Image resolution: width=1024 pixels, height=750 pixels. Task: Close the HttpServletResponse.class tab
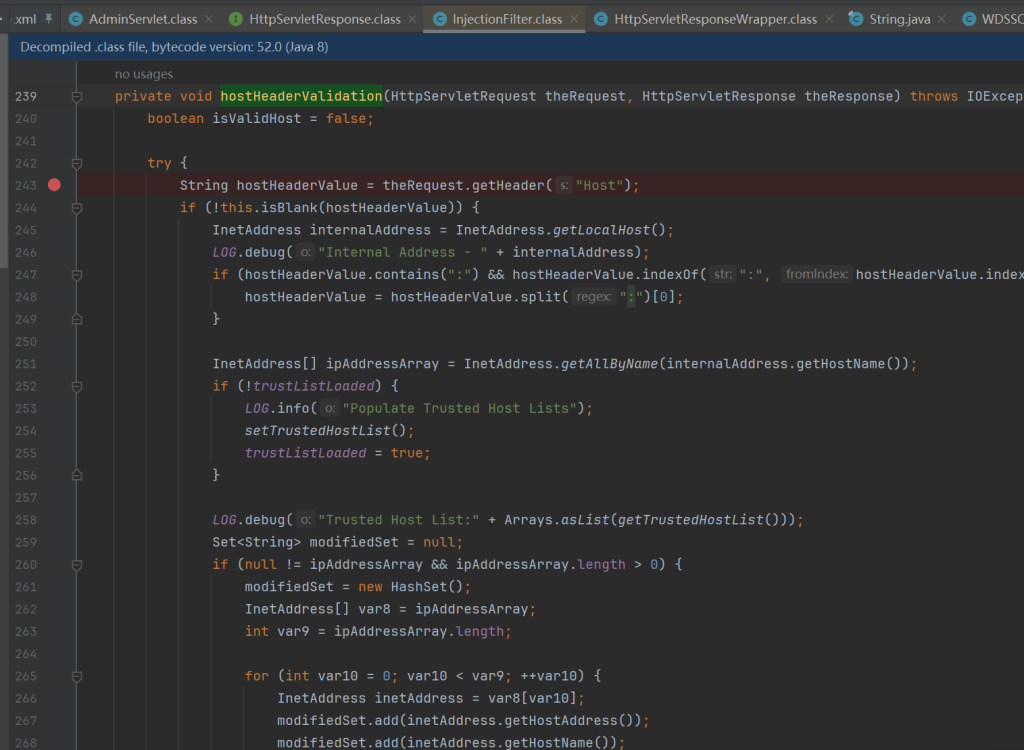pyautogui.click(x=412, y=20)
